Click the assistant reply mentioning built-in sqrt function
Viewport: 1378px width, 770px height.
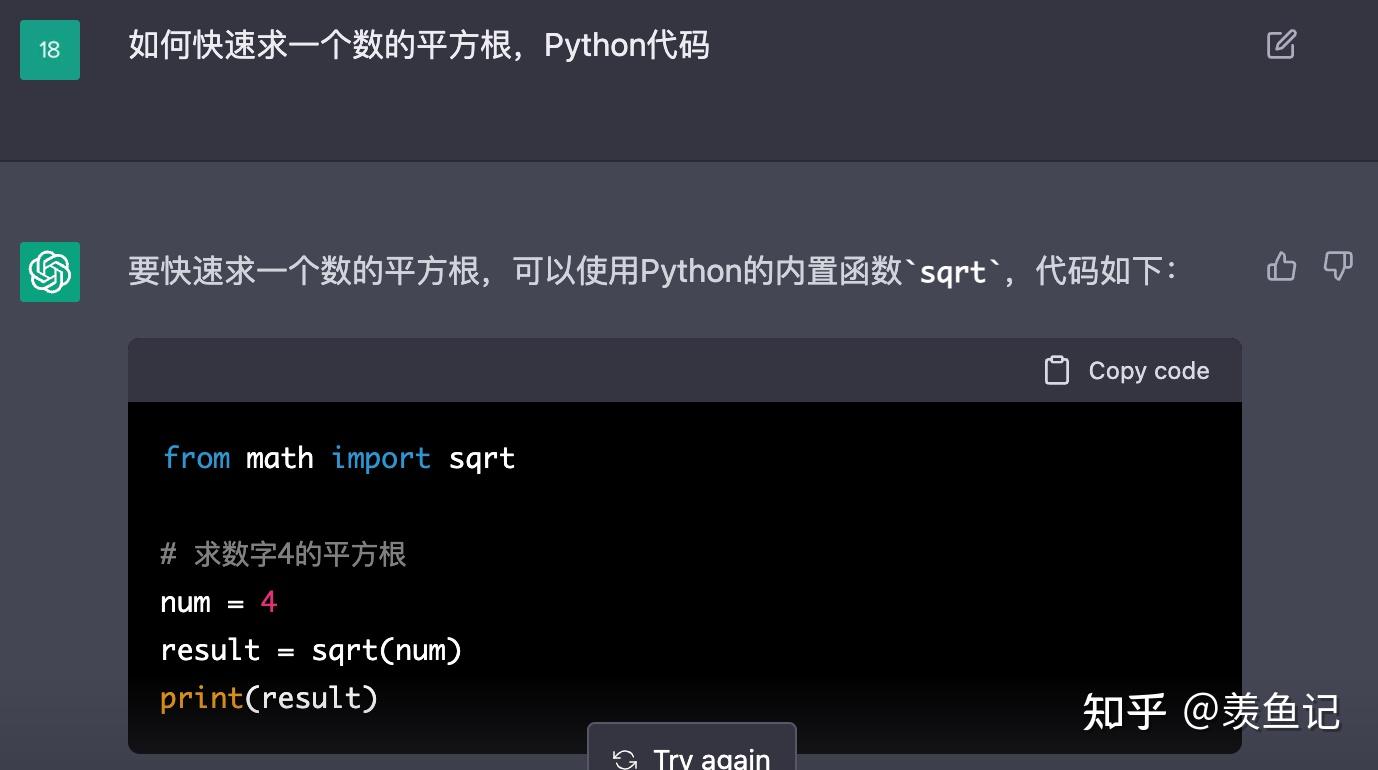coord(653,272)
